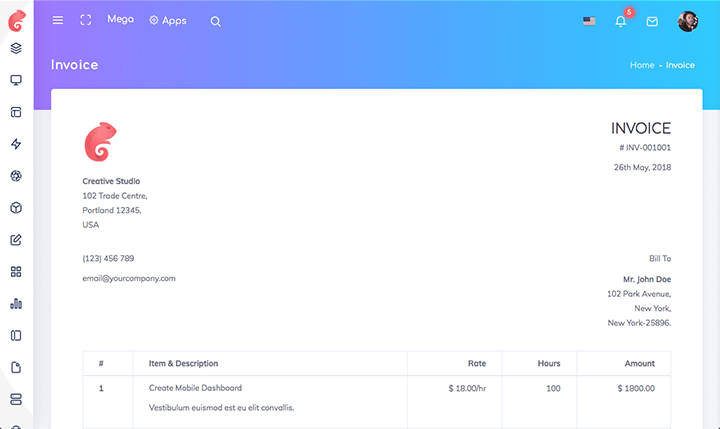Toggle the hamburger sidebar menu
The width and height of the screenshot is (720, 429).
(58, 21)
